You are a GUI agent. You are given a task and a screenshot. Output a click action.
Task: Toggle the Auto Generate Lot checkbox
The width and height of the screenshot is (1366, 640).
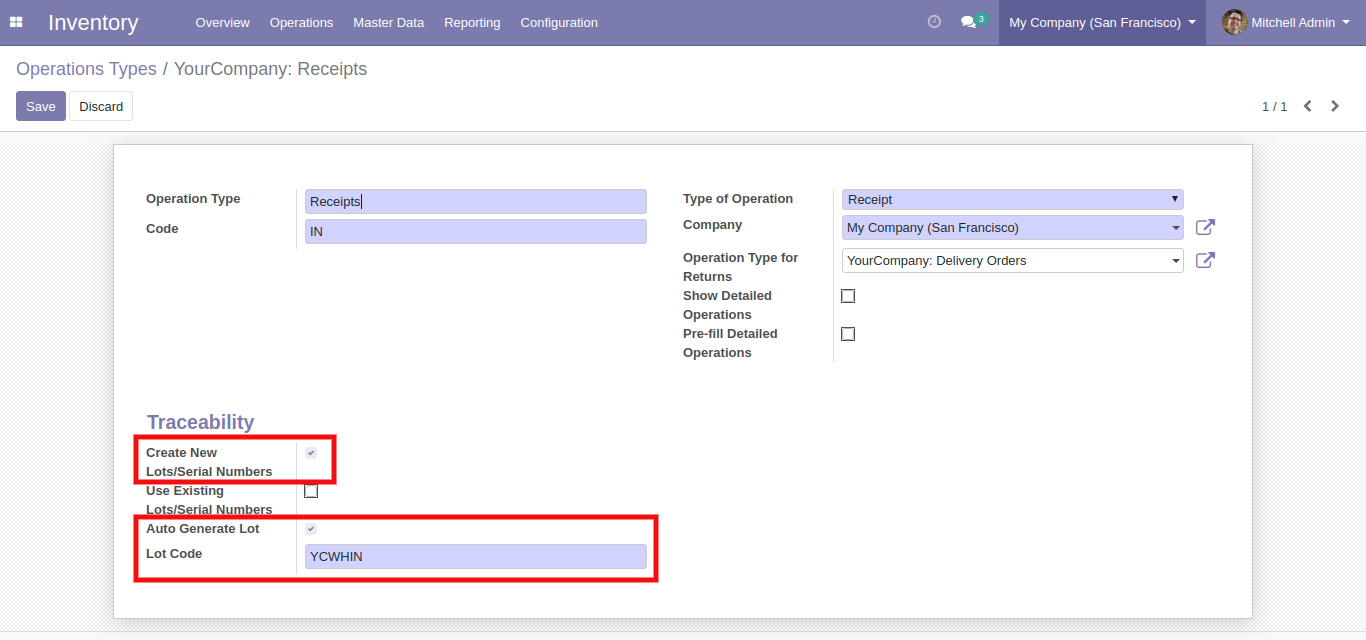tap(311, 529)
